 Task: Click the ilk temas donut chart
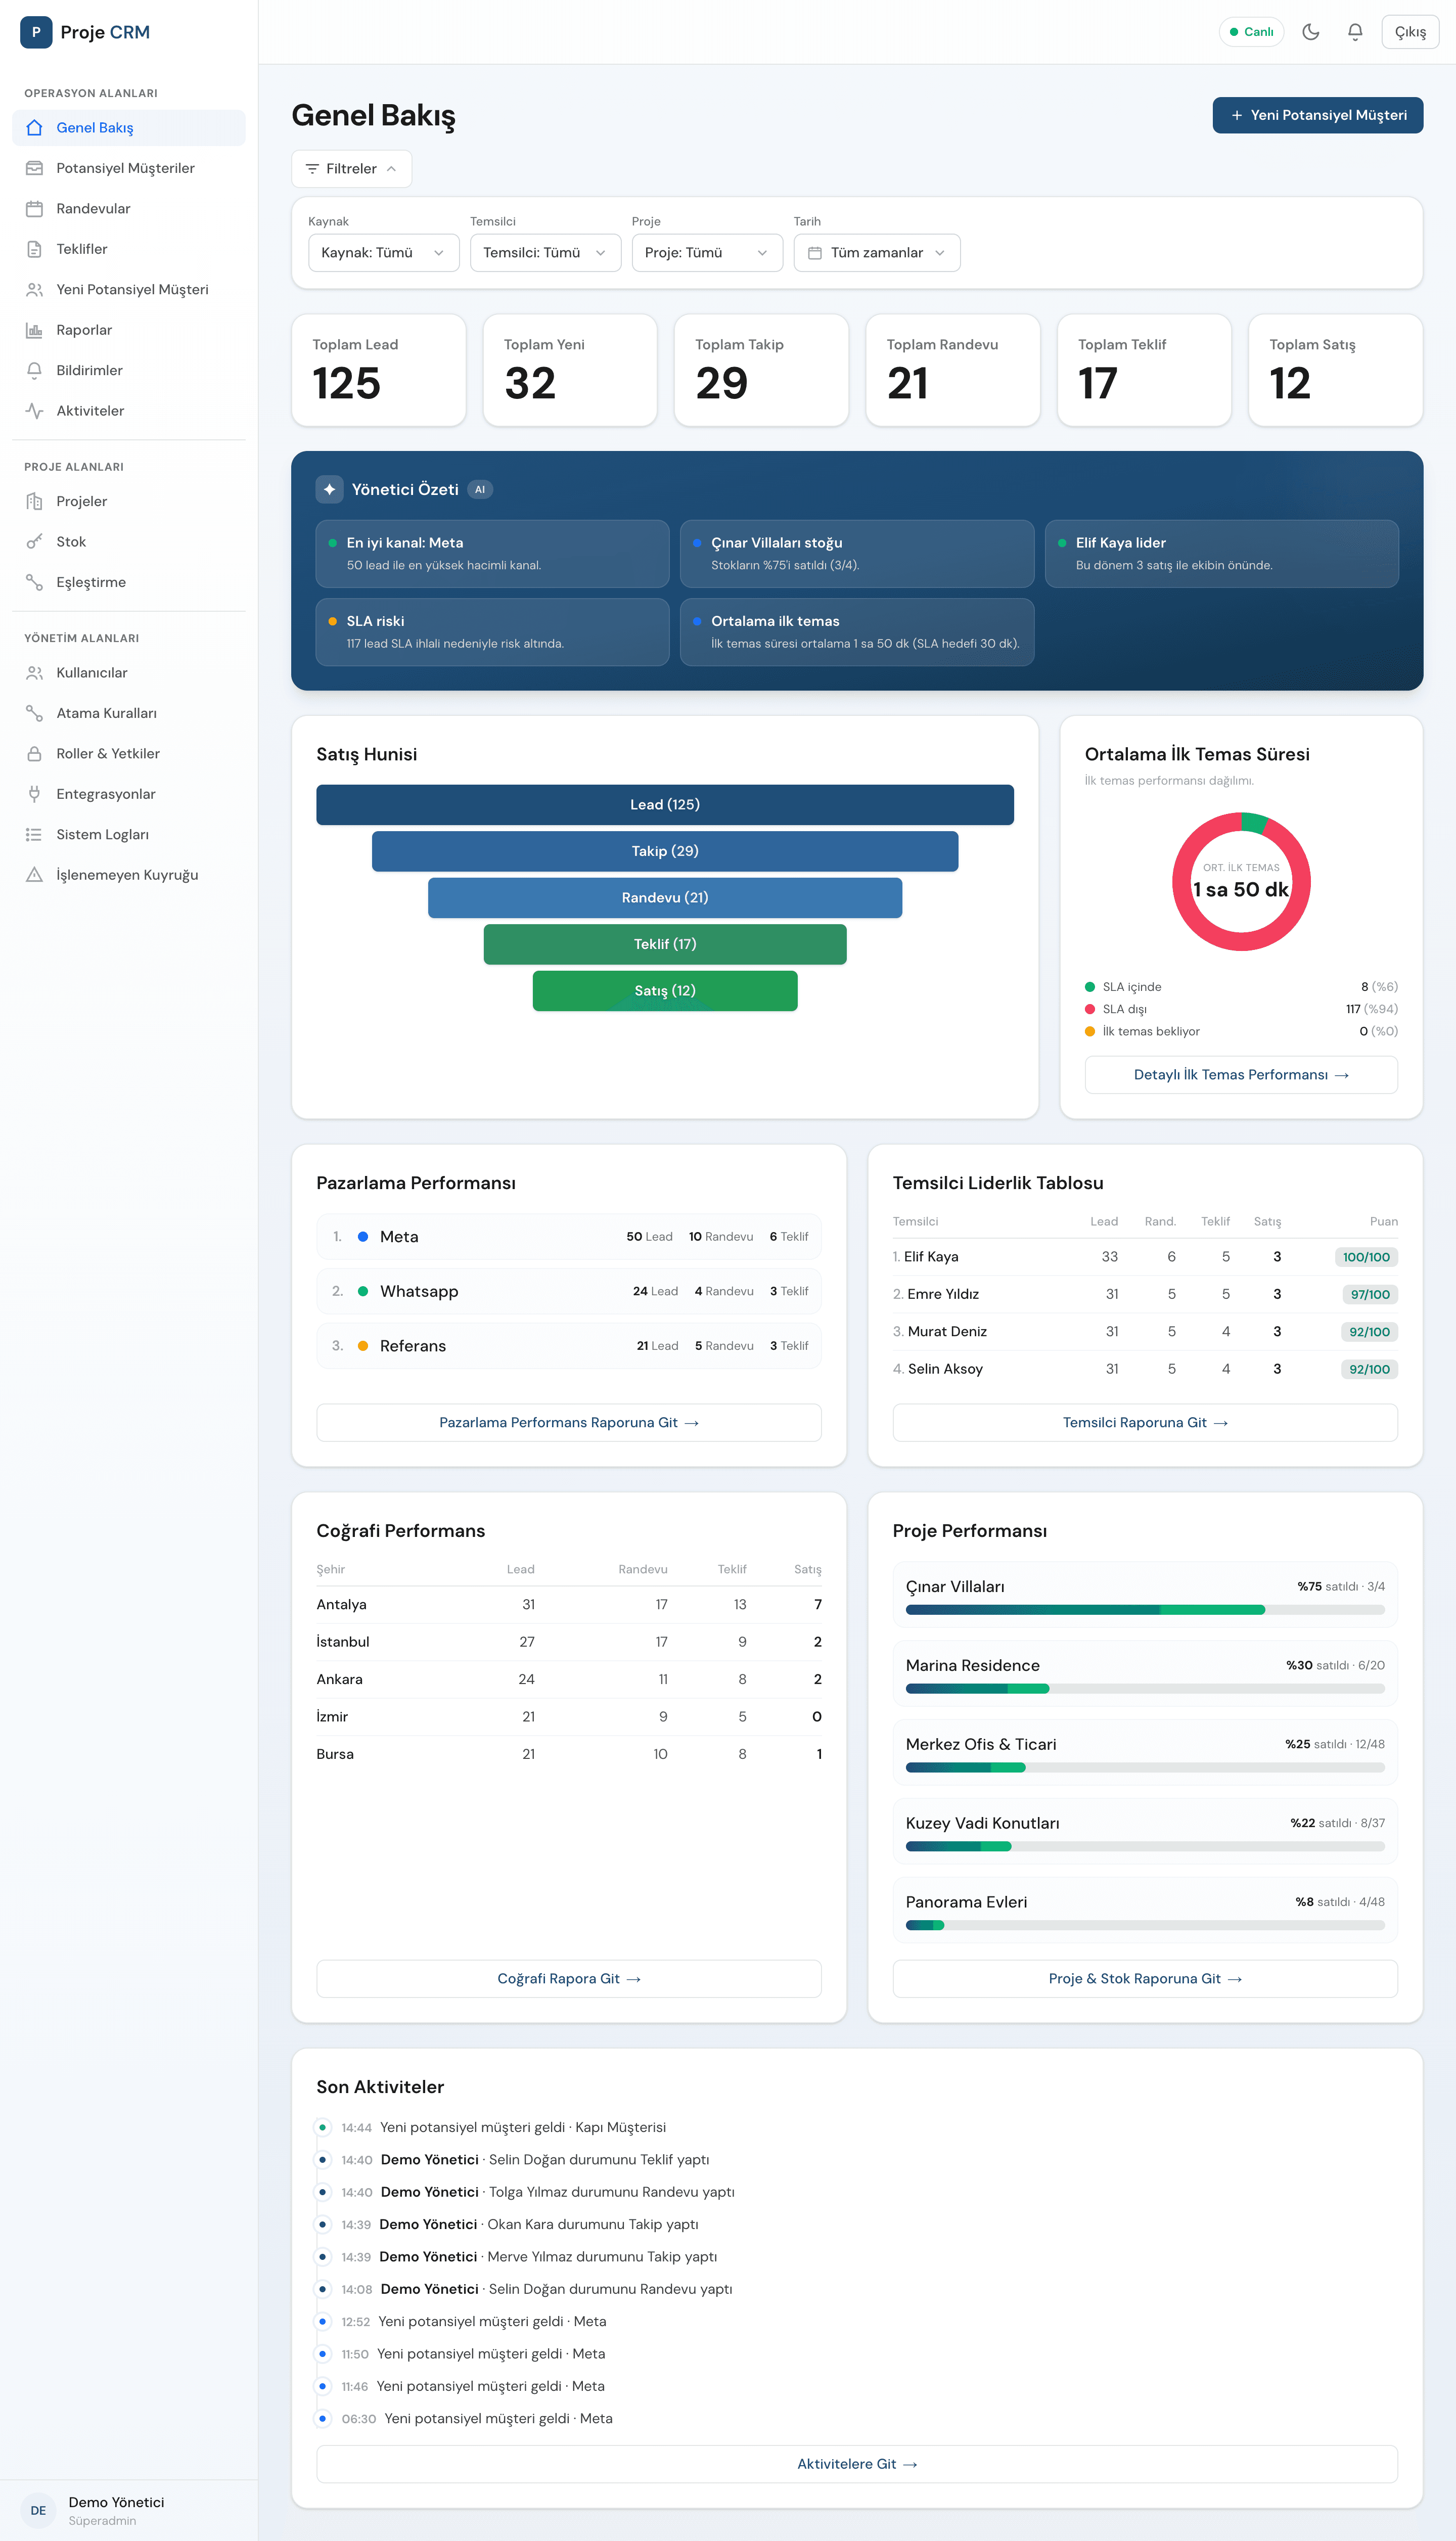(1241, 882)
